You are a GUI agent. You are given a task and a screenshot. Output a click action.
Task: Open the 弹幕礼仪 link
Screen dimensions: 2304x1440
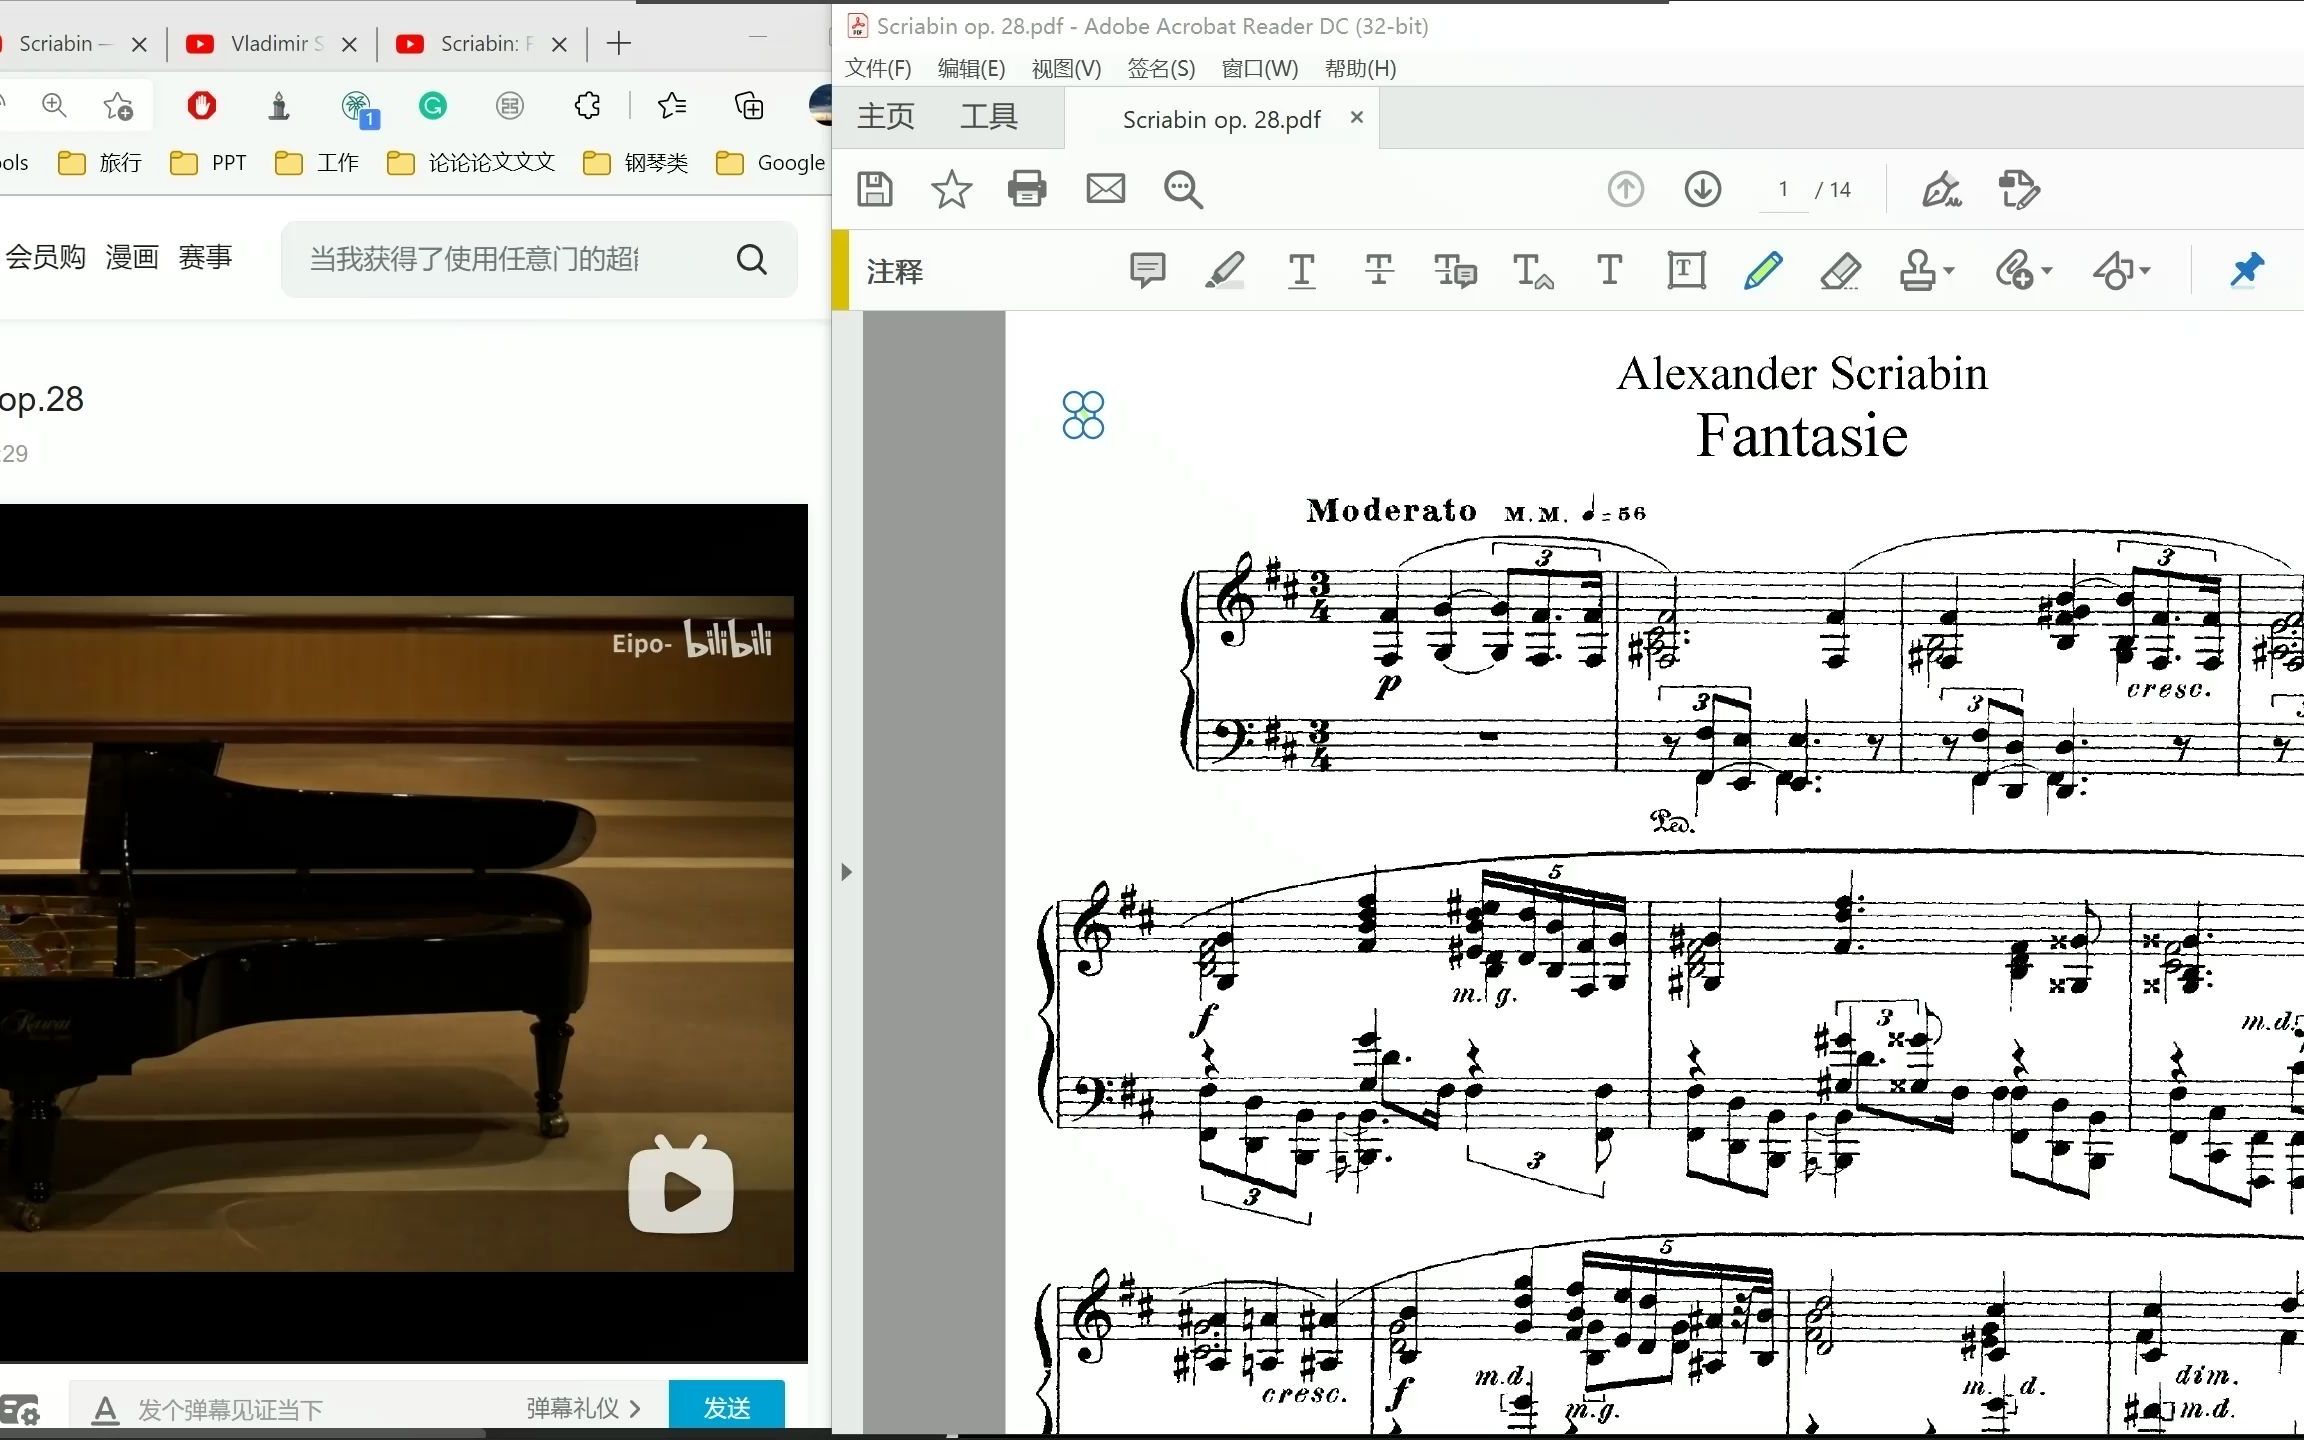(583, 1409)
